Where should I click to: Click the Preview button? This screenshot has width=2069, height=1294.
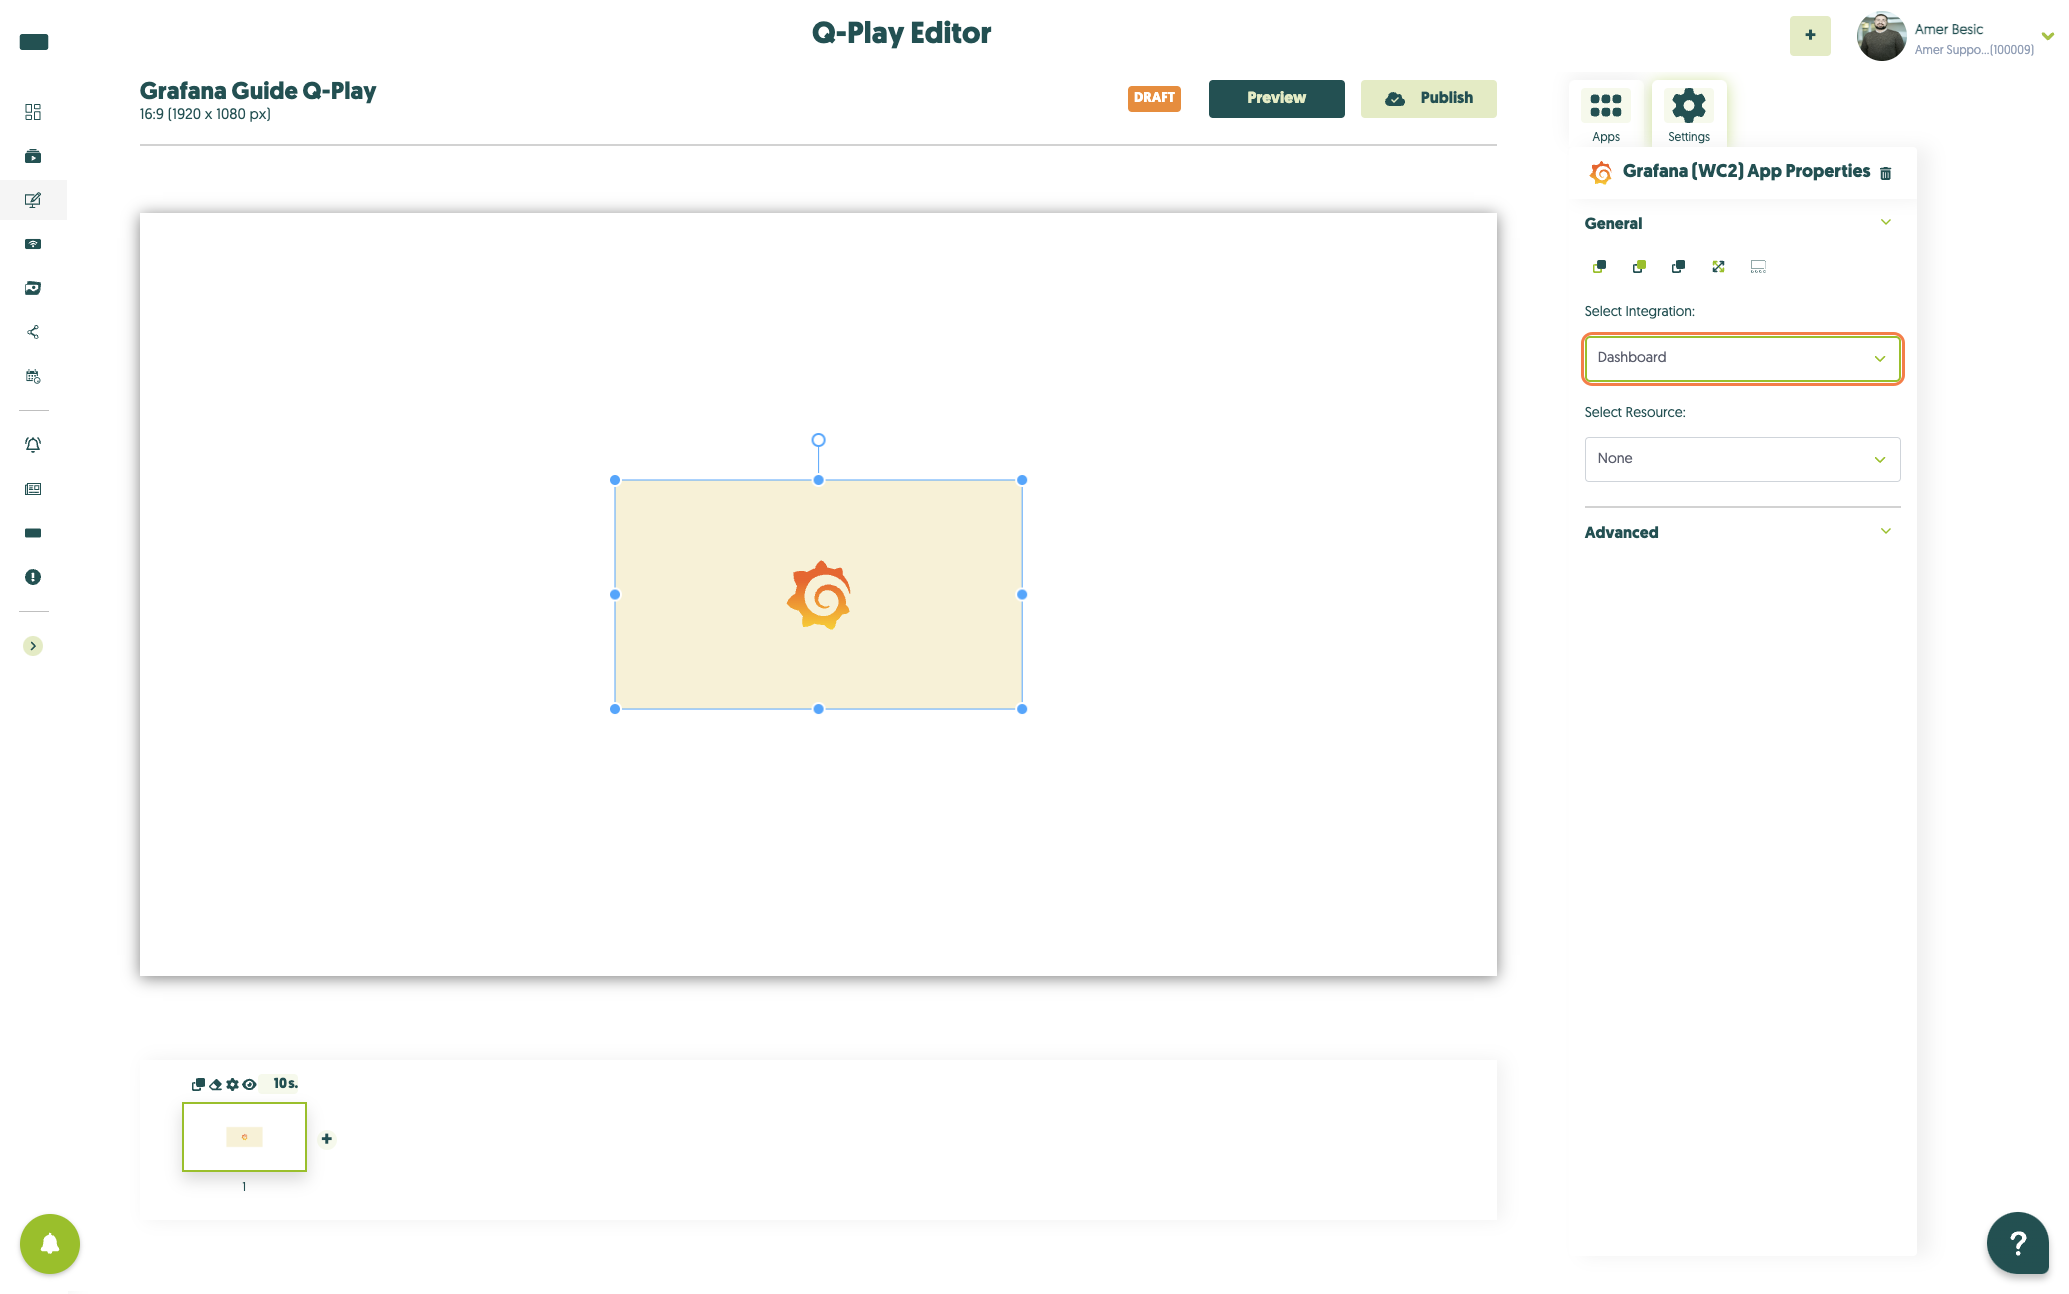point(1277,98)
